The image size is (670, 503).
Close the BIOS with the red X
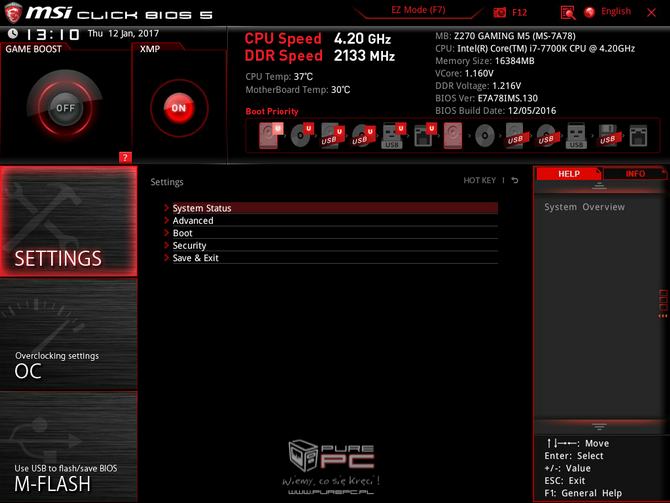click(x=651, y=12)
